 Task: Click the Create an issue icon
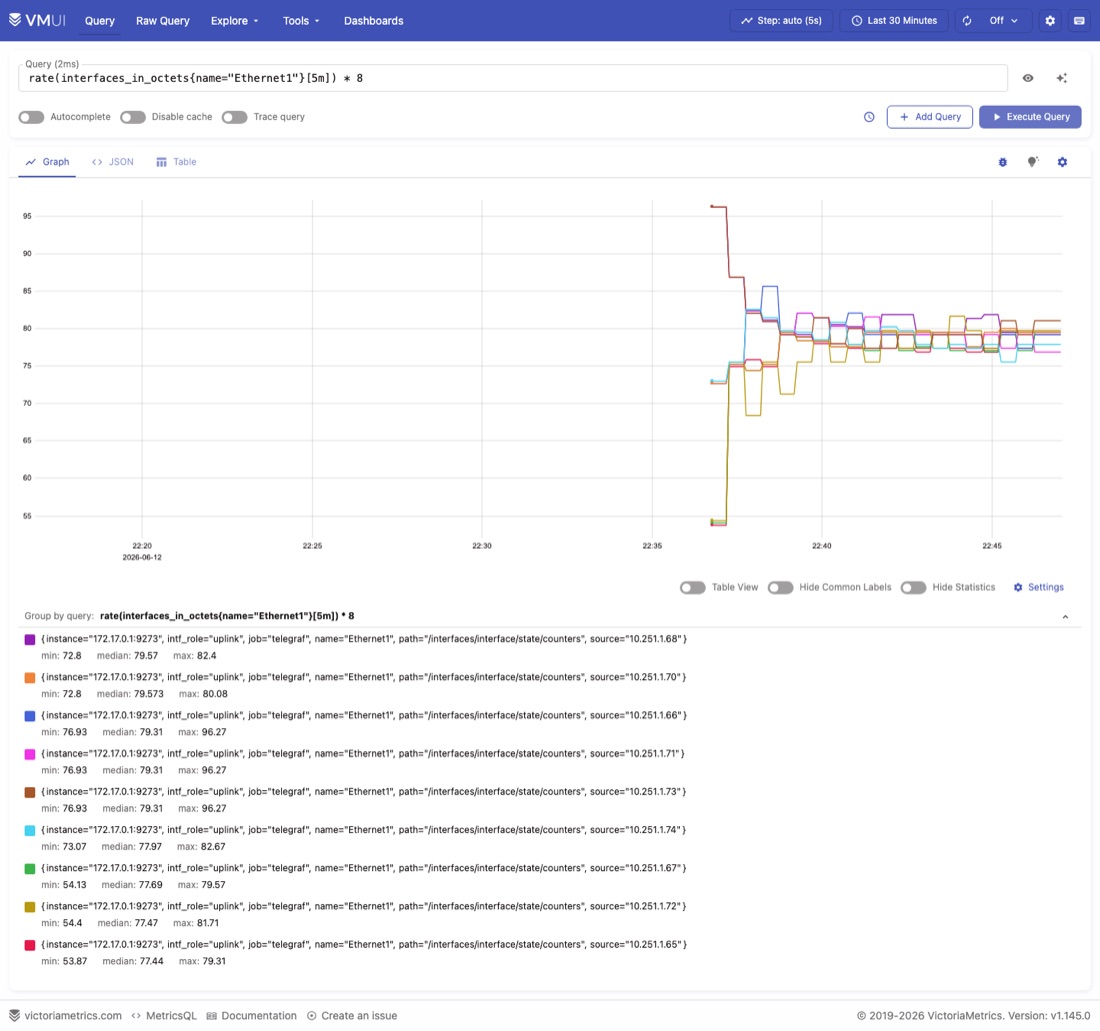(311, 1015)
